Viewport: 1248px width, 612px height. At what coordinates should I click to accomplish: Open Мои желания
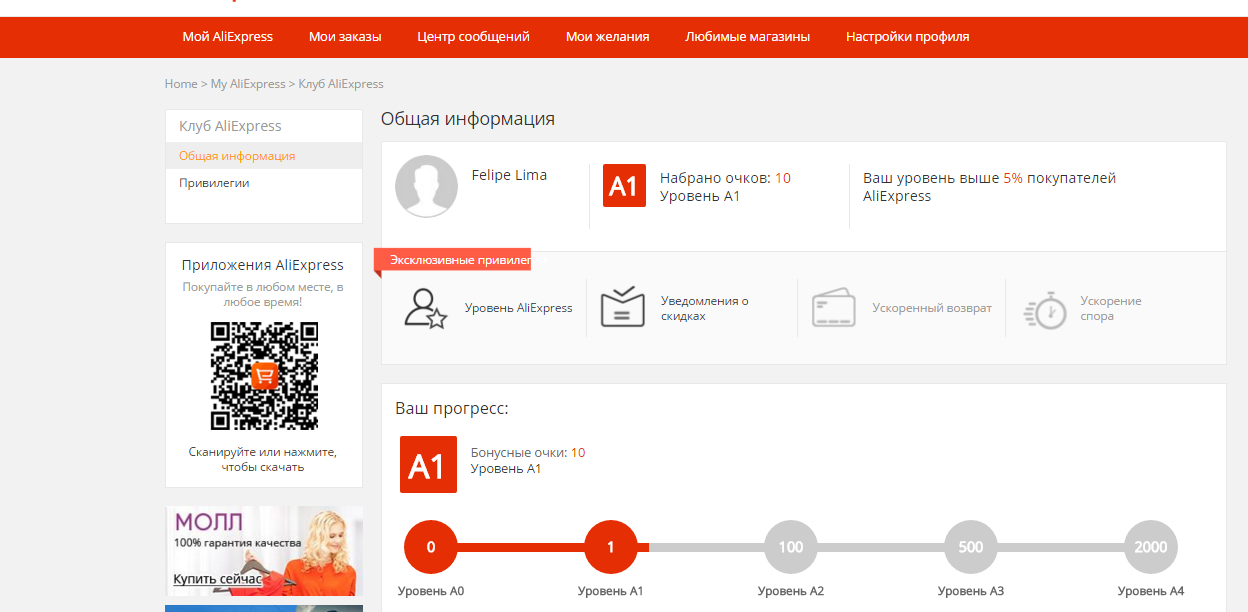[607, 37]
